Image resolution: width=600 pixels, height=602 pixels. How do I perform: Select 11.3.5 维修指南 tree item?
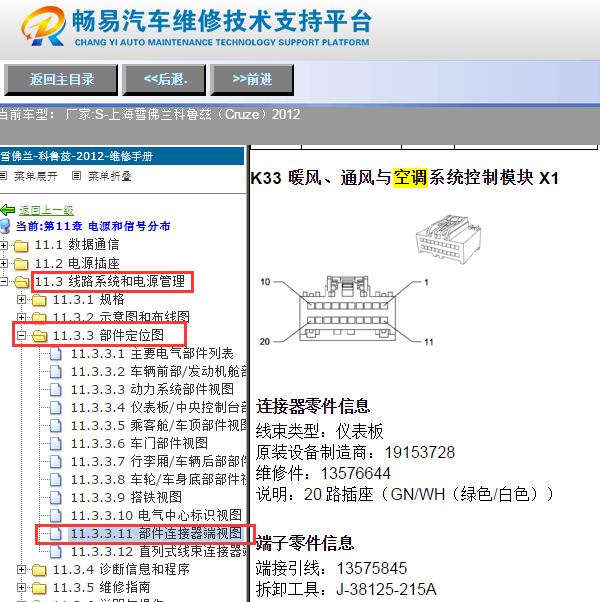[x=101, y=587]
